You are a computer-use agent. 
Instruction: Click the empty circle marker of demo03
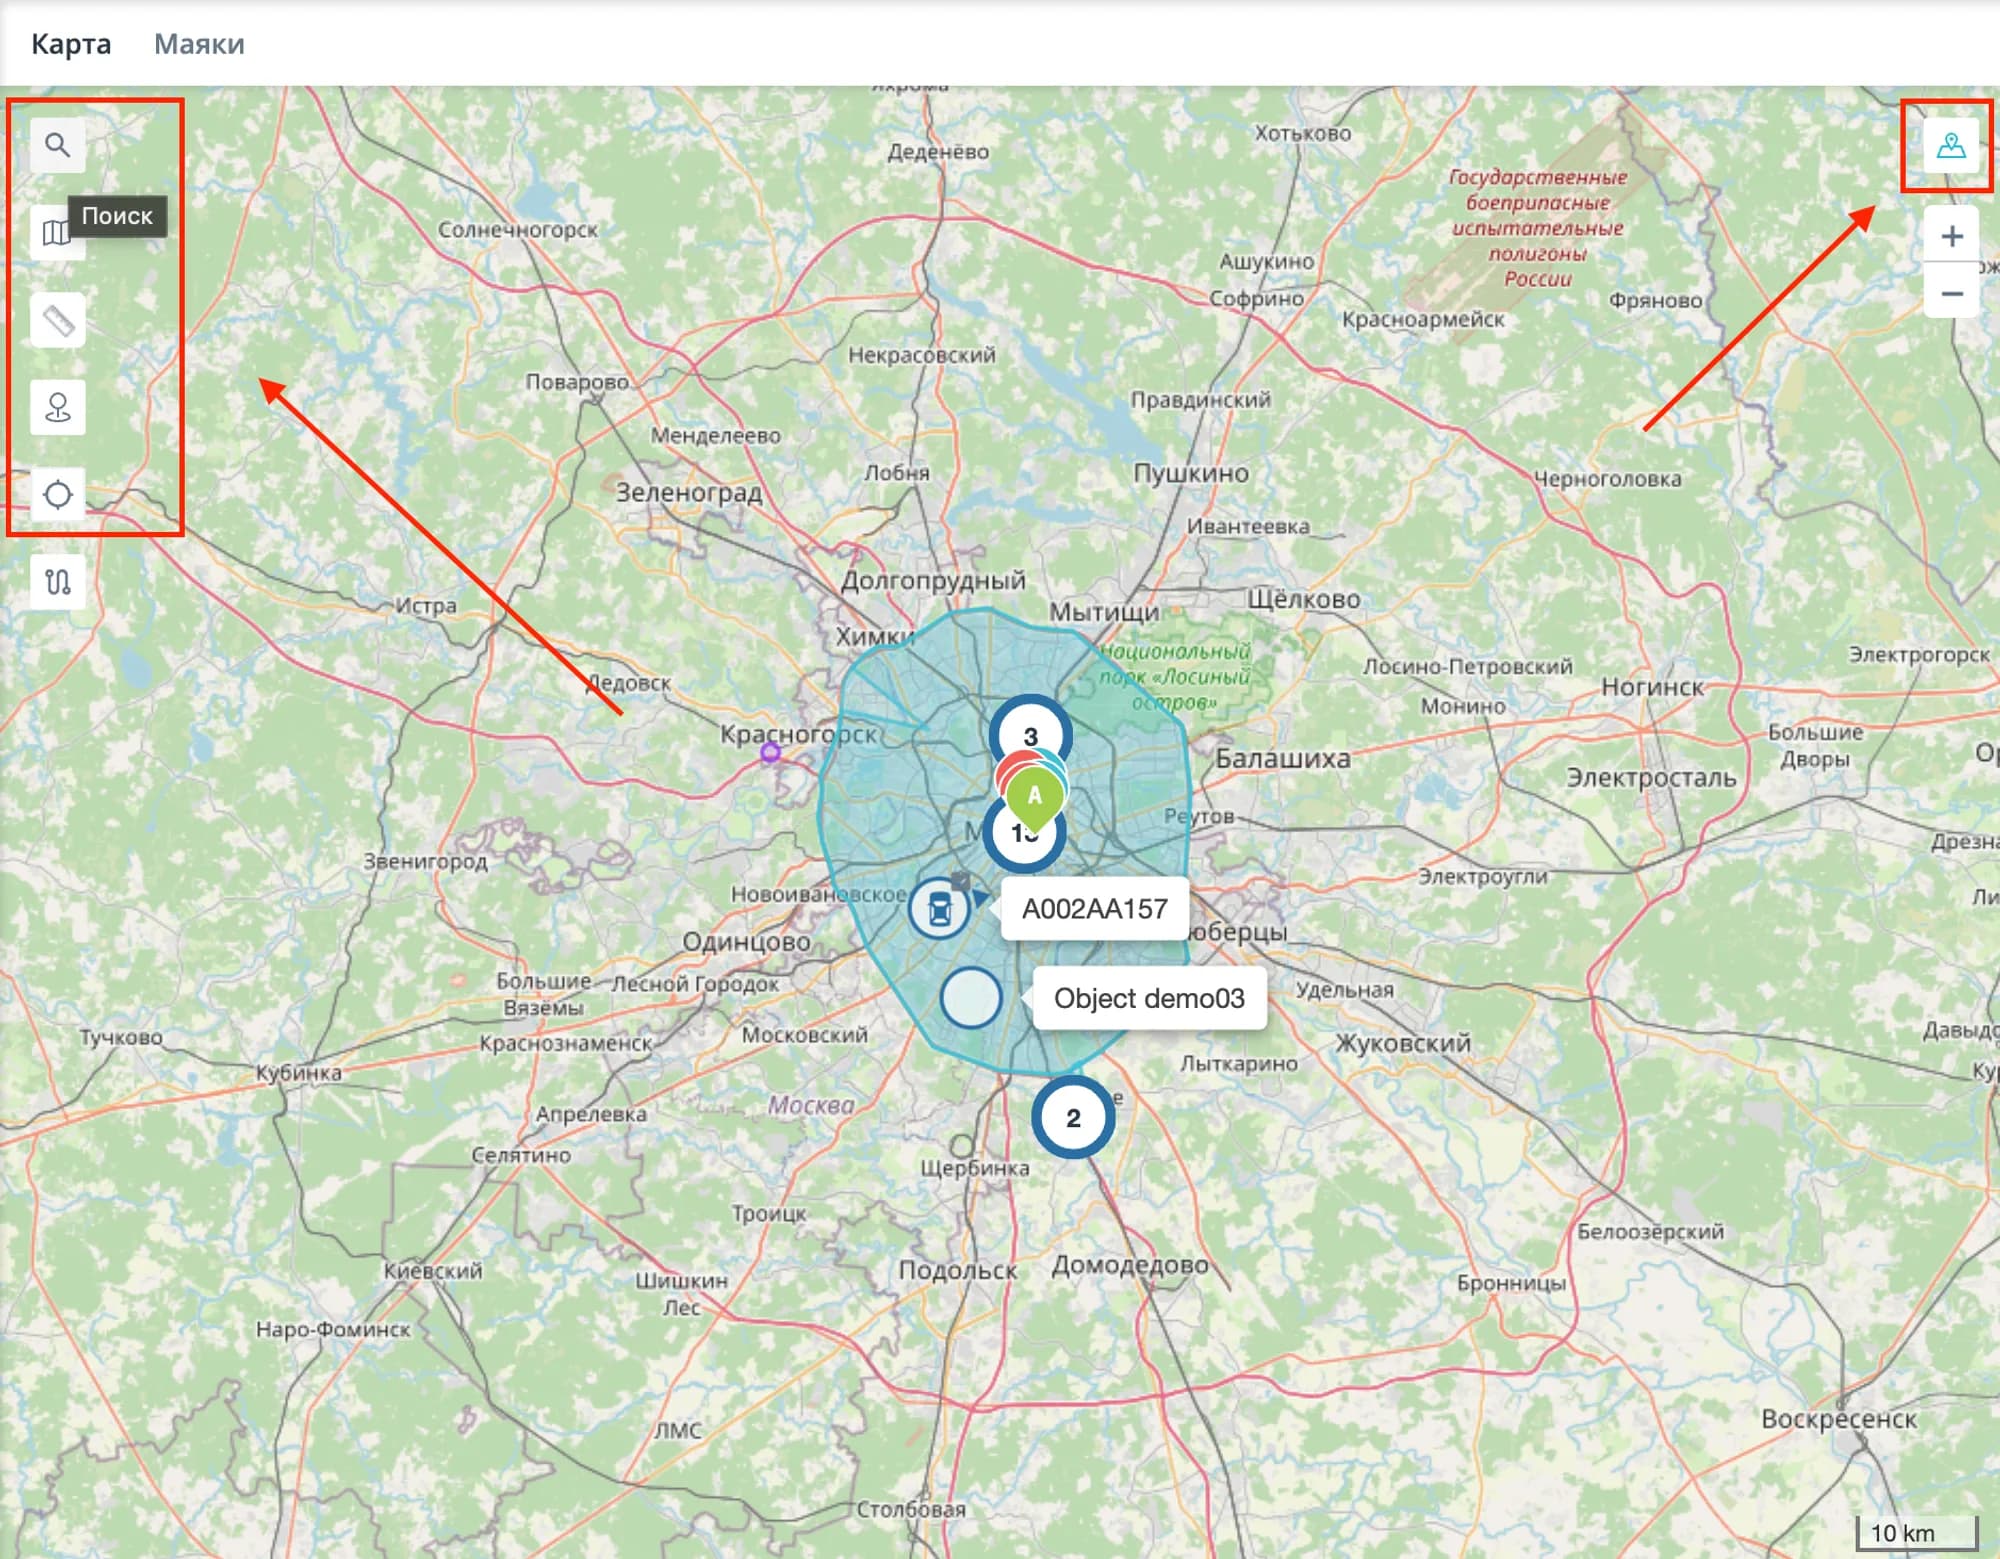(971, 998)
